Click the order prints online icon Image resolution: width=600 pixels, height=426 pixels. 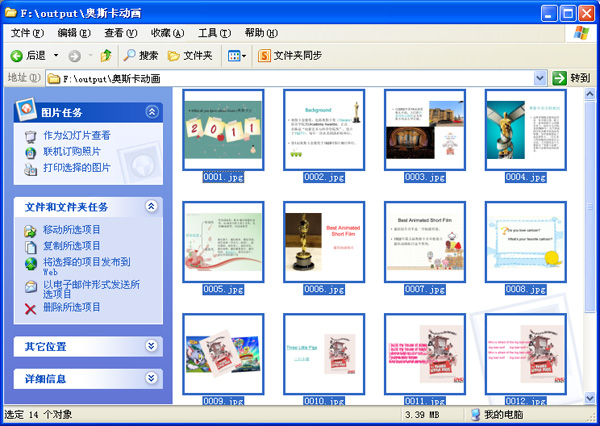[x=30, y=153]
